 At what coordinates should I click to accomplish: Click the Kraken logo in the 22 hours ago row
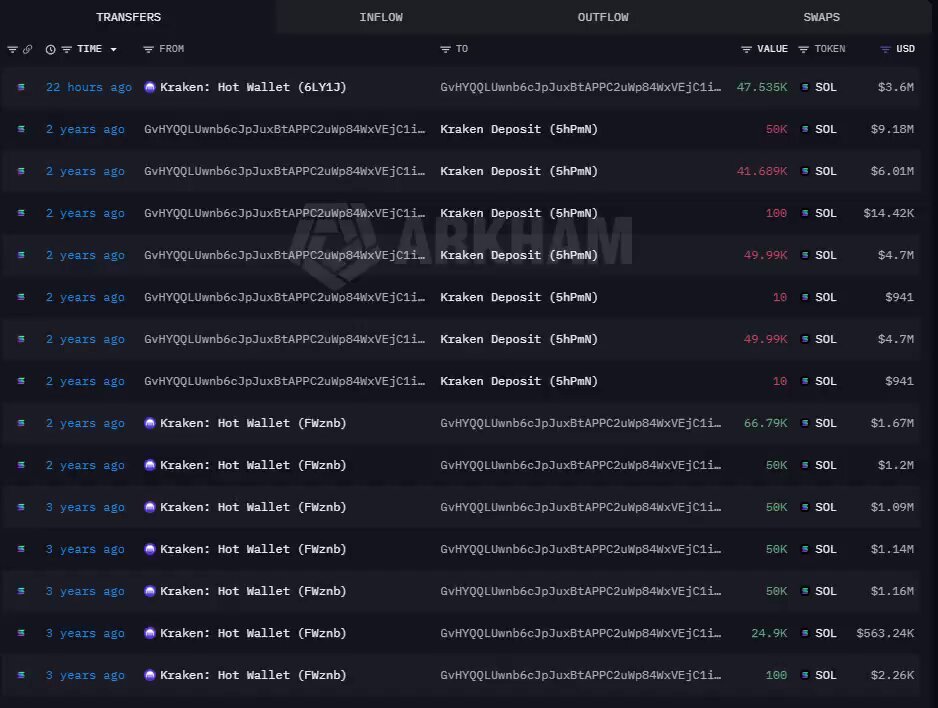[150, 87]
